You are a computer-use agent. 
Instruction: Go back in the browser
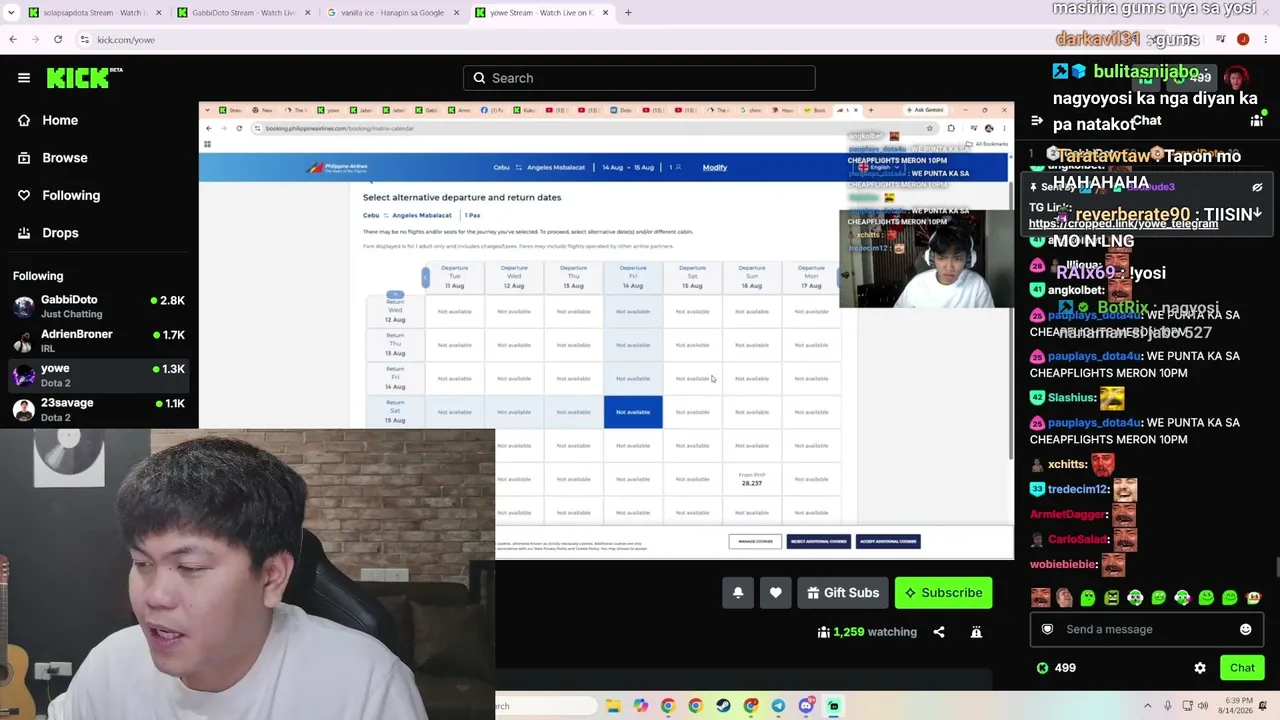tap(13, 40)
